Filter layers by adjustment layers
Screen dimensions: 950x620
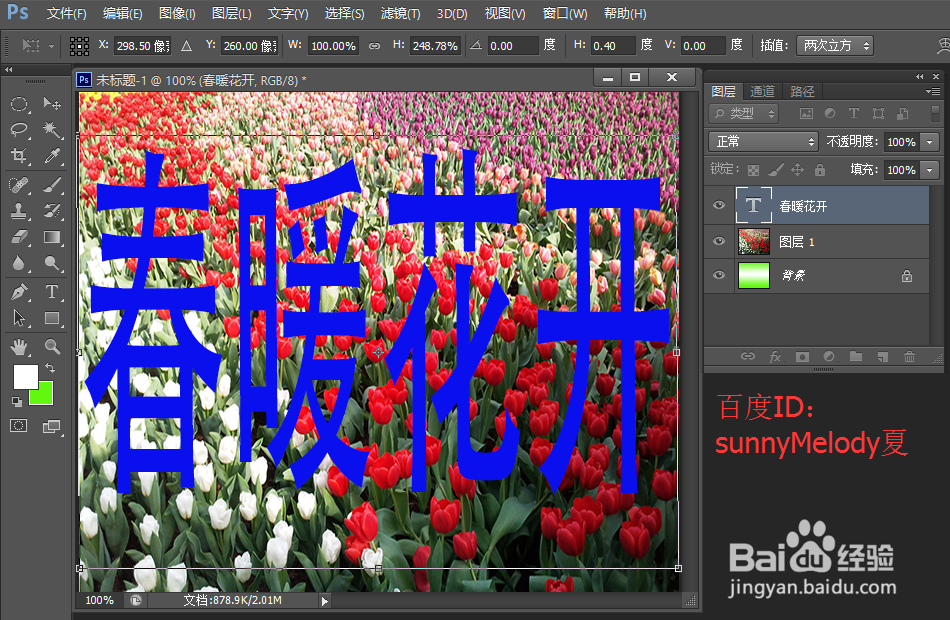pyautogui.click(x=830, y=113)
